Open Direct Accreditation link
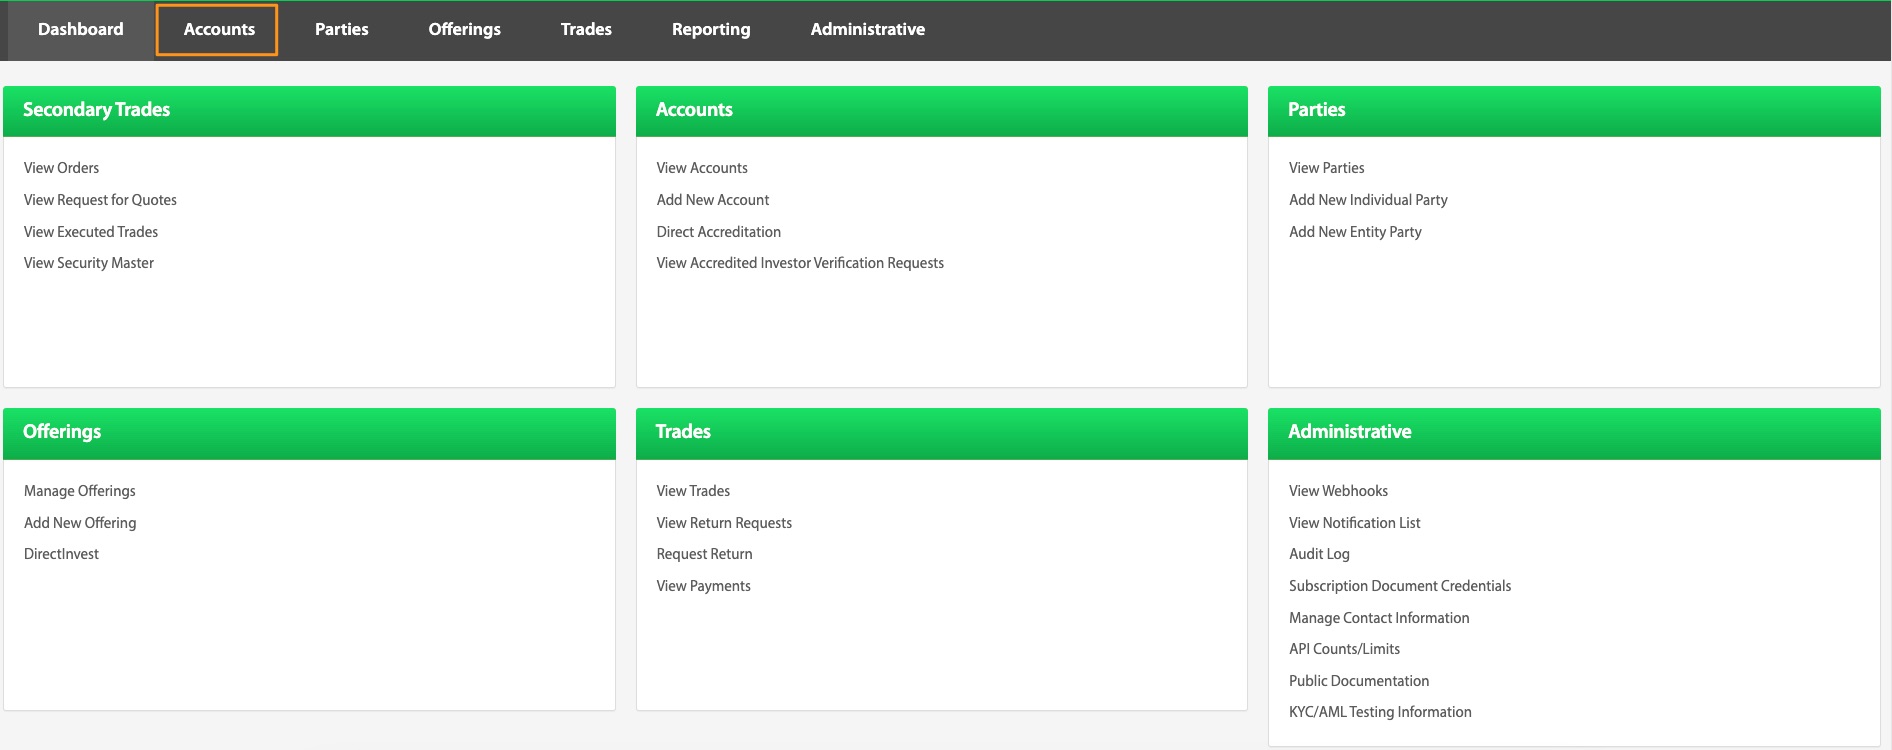This screenshot has height=750, width=1892. (x=719, y=232)
